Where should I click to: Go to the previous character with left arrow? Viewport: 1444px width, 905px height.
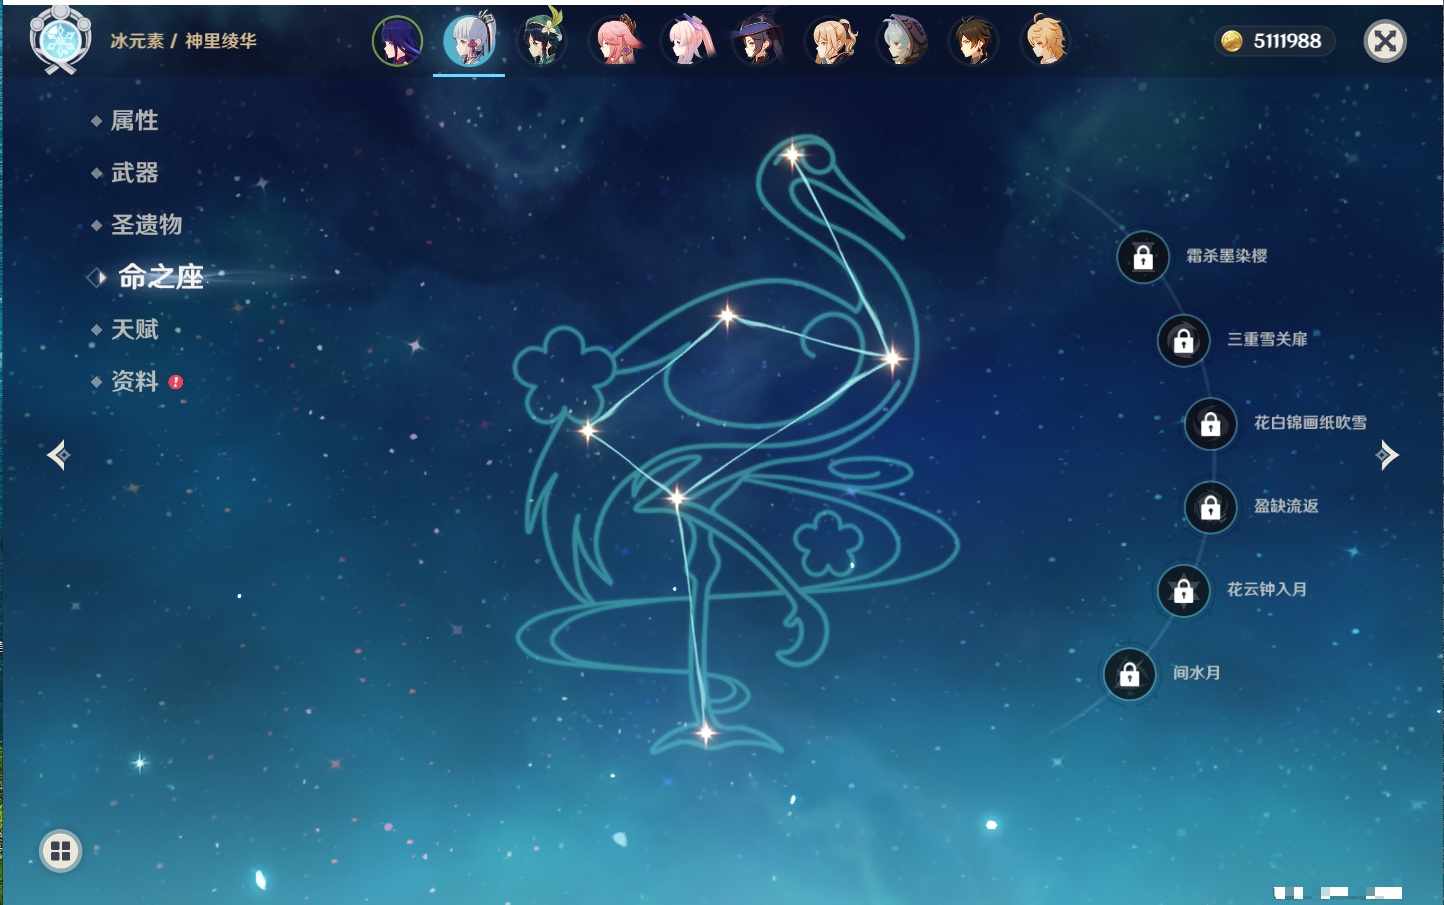(x=58, y=455)
